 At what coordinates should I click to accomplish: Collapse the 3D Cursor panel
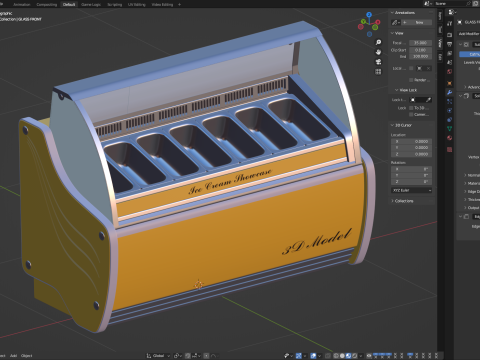point(392,125)
